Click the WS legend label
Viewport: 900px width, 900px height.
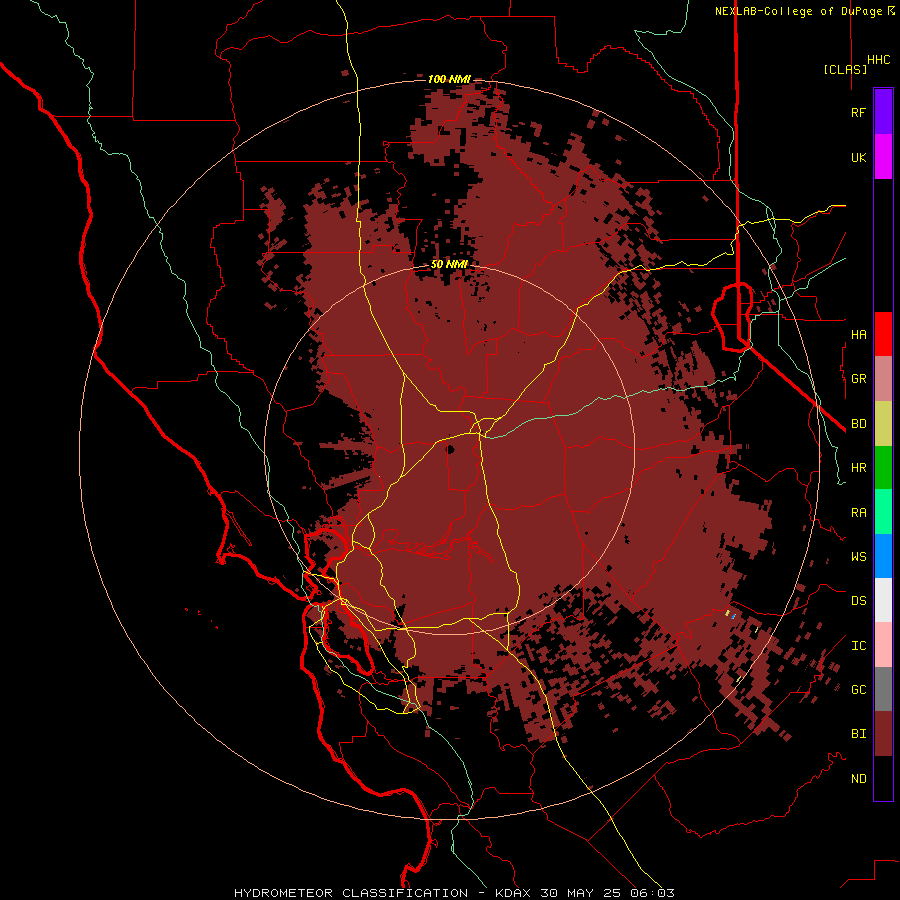(x=858, y=556)
